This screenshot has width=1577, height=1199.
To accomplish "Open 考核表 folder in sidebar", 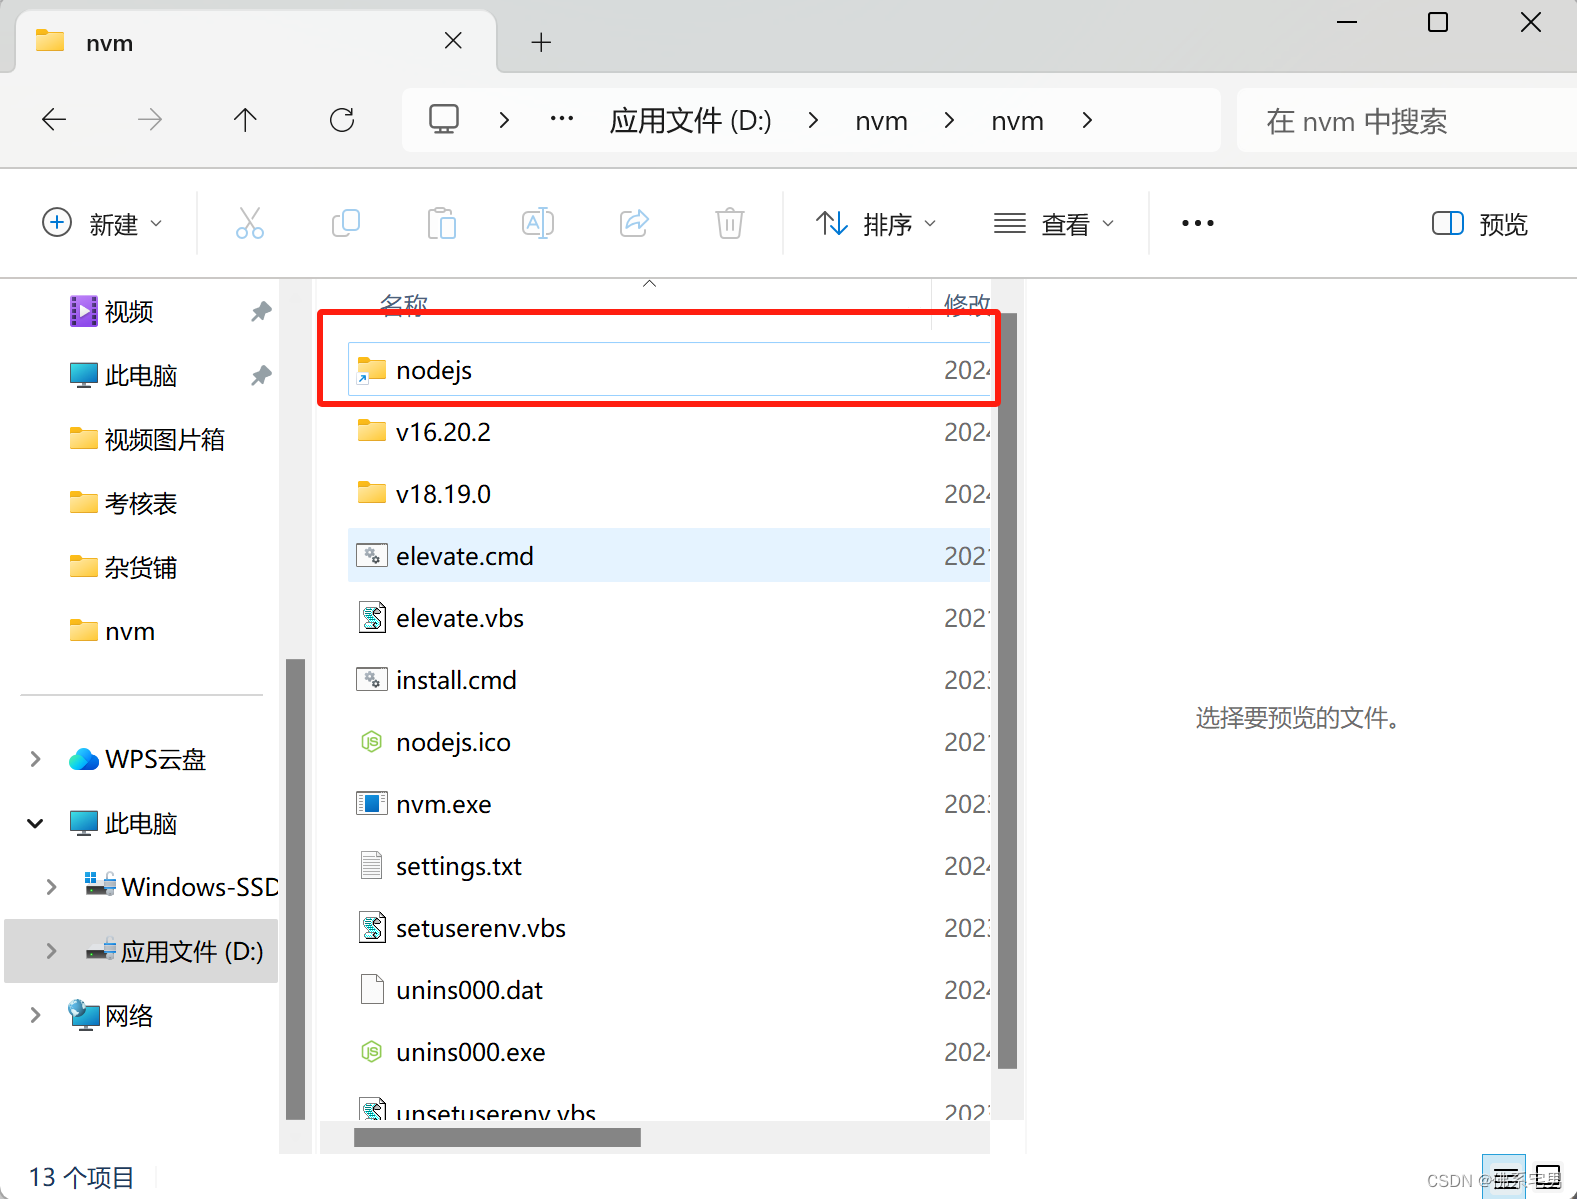I will click(x=124, y=504).
